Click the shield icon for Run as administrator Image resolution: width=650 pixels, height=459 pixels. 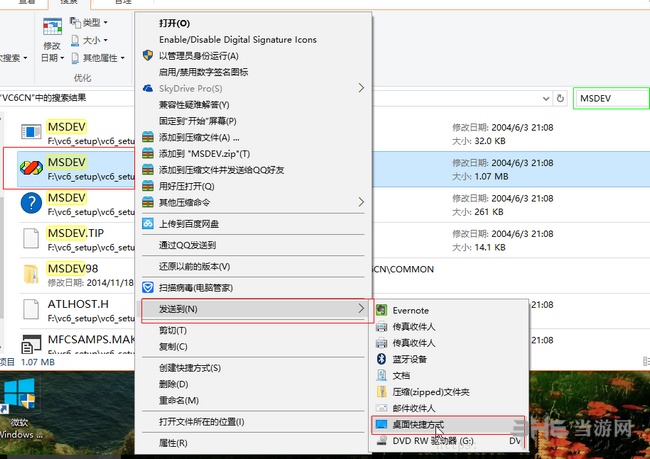pos(148,55)
